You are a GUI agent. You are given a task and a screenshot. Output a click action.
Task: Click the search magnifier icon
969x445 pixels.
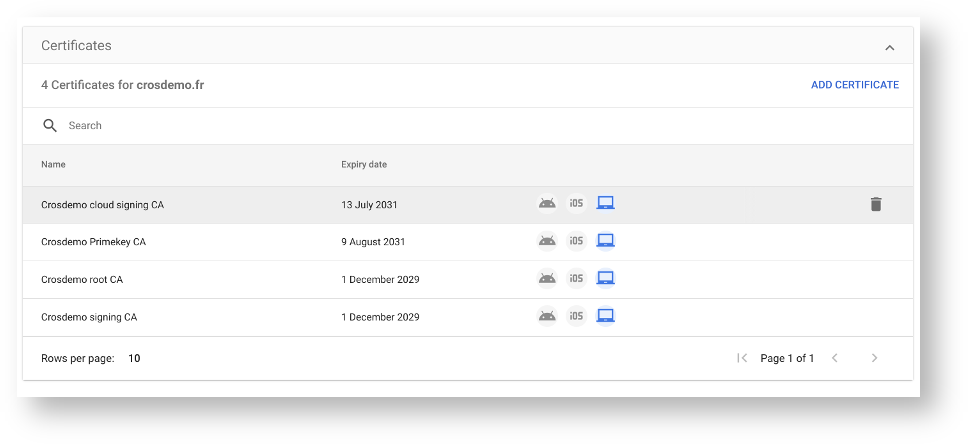click(50, 126)
